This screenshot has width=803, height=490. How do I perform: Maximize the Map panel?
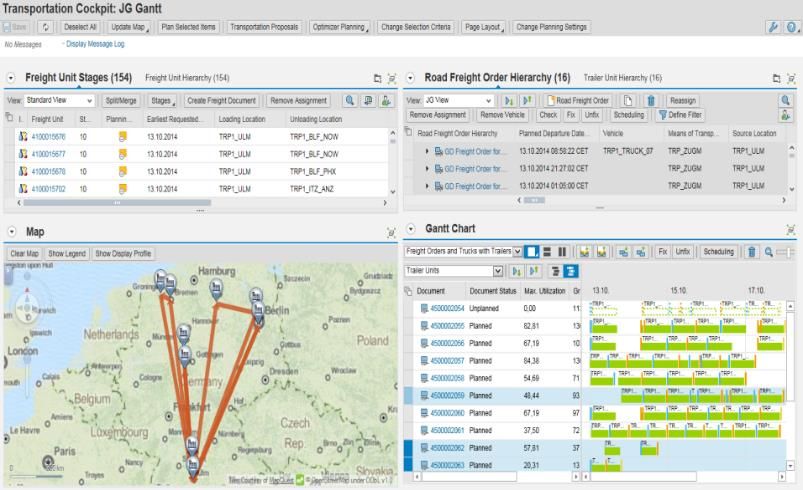[x=391, y=233]
